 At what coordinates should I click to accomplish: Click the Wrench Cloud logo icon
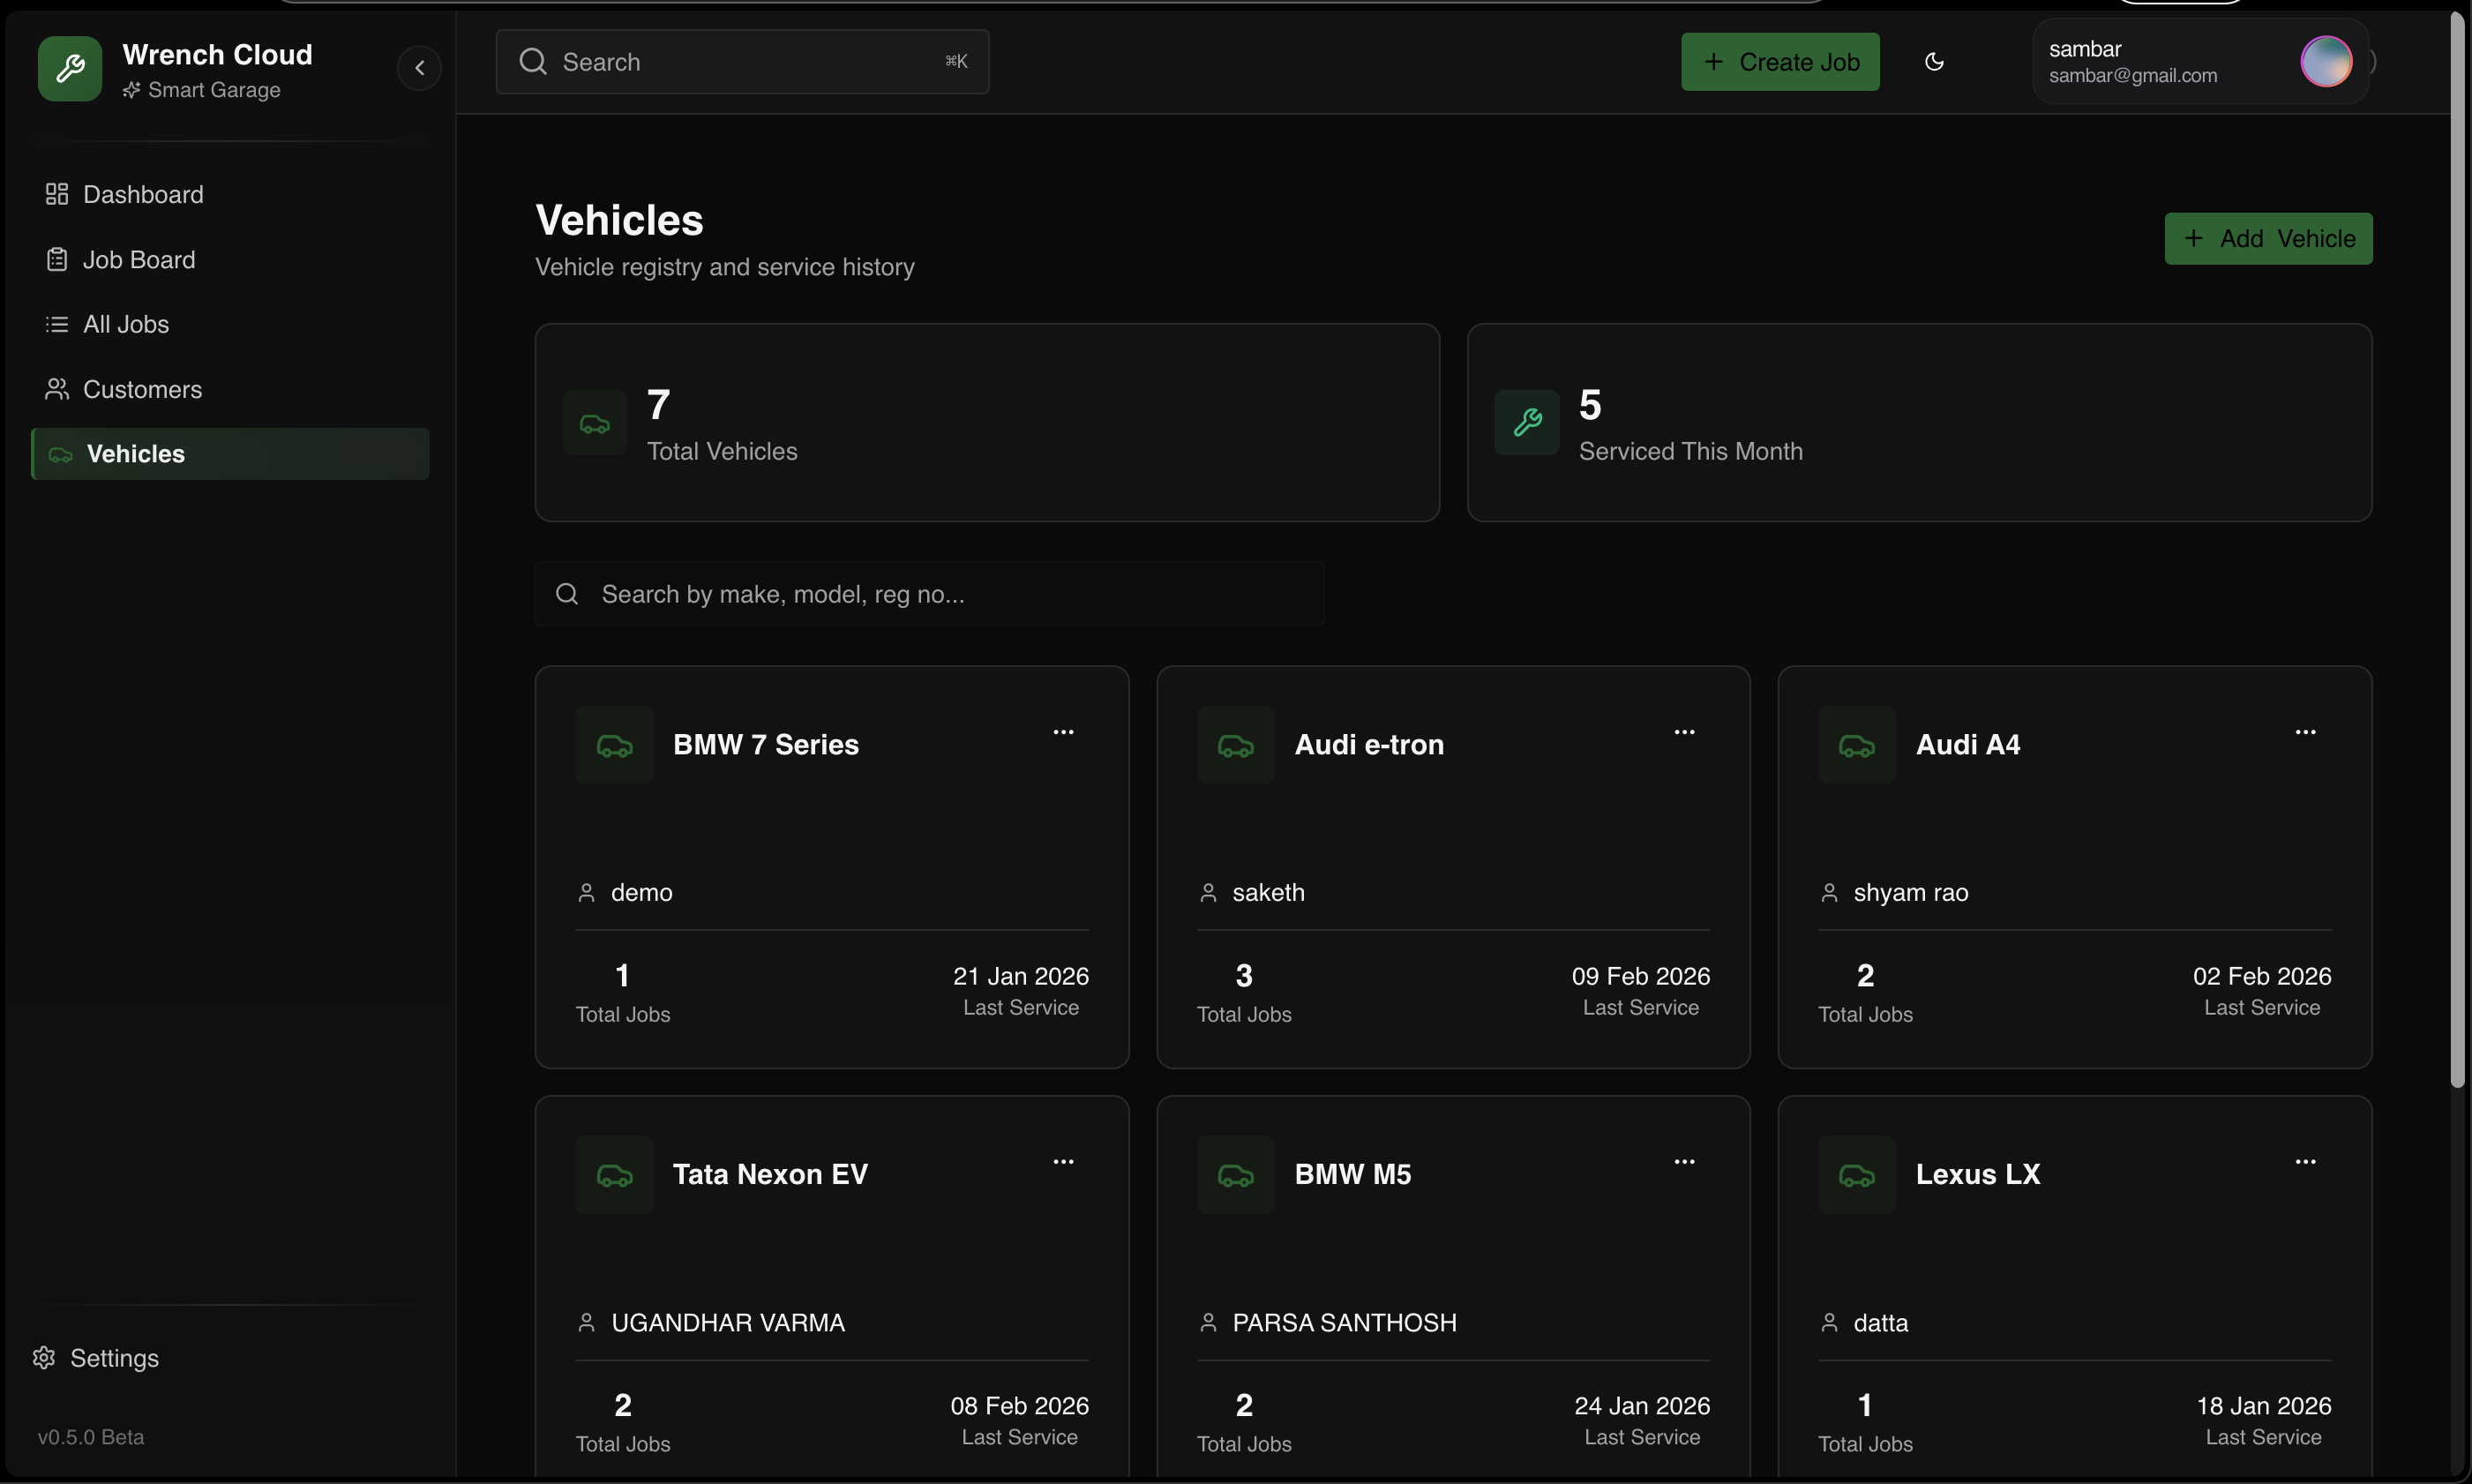pyautogui.click(x=70, y=69)
